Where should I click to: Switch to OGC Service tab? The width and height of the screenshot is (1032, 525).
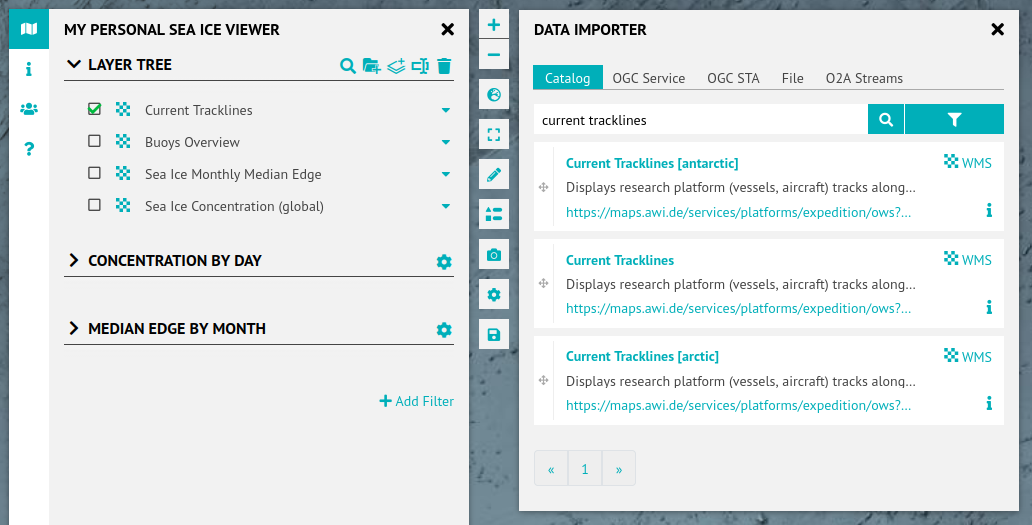coord(648,78)
